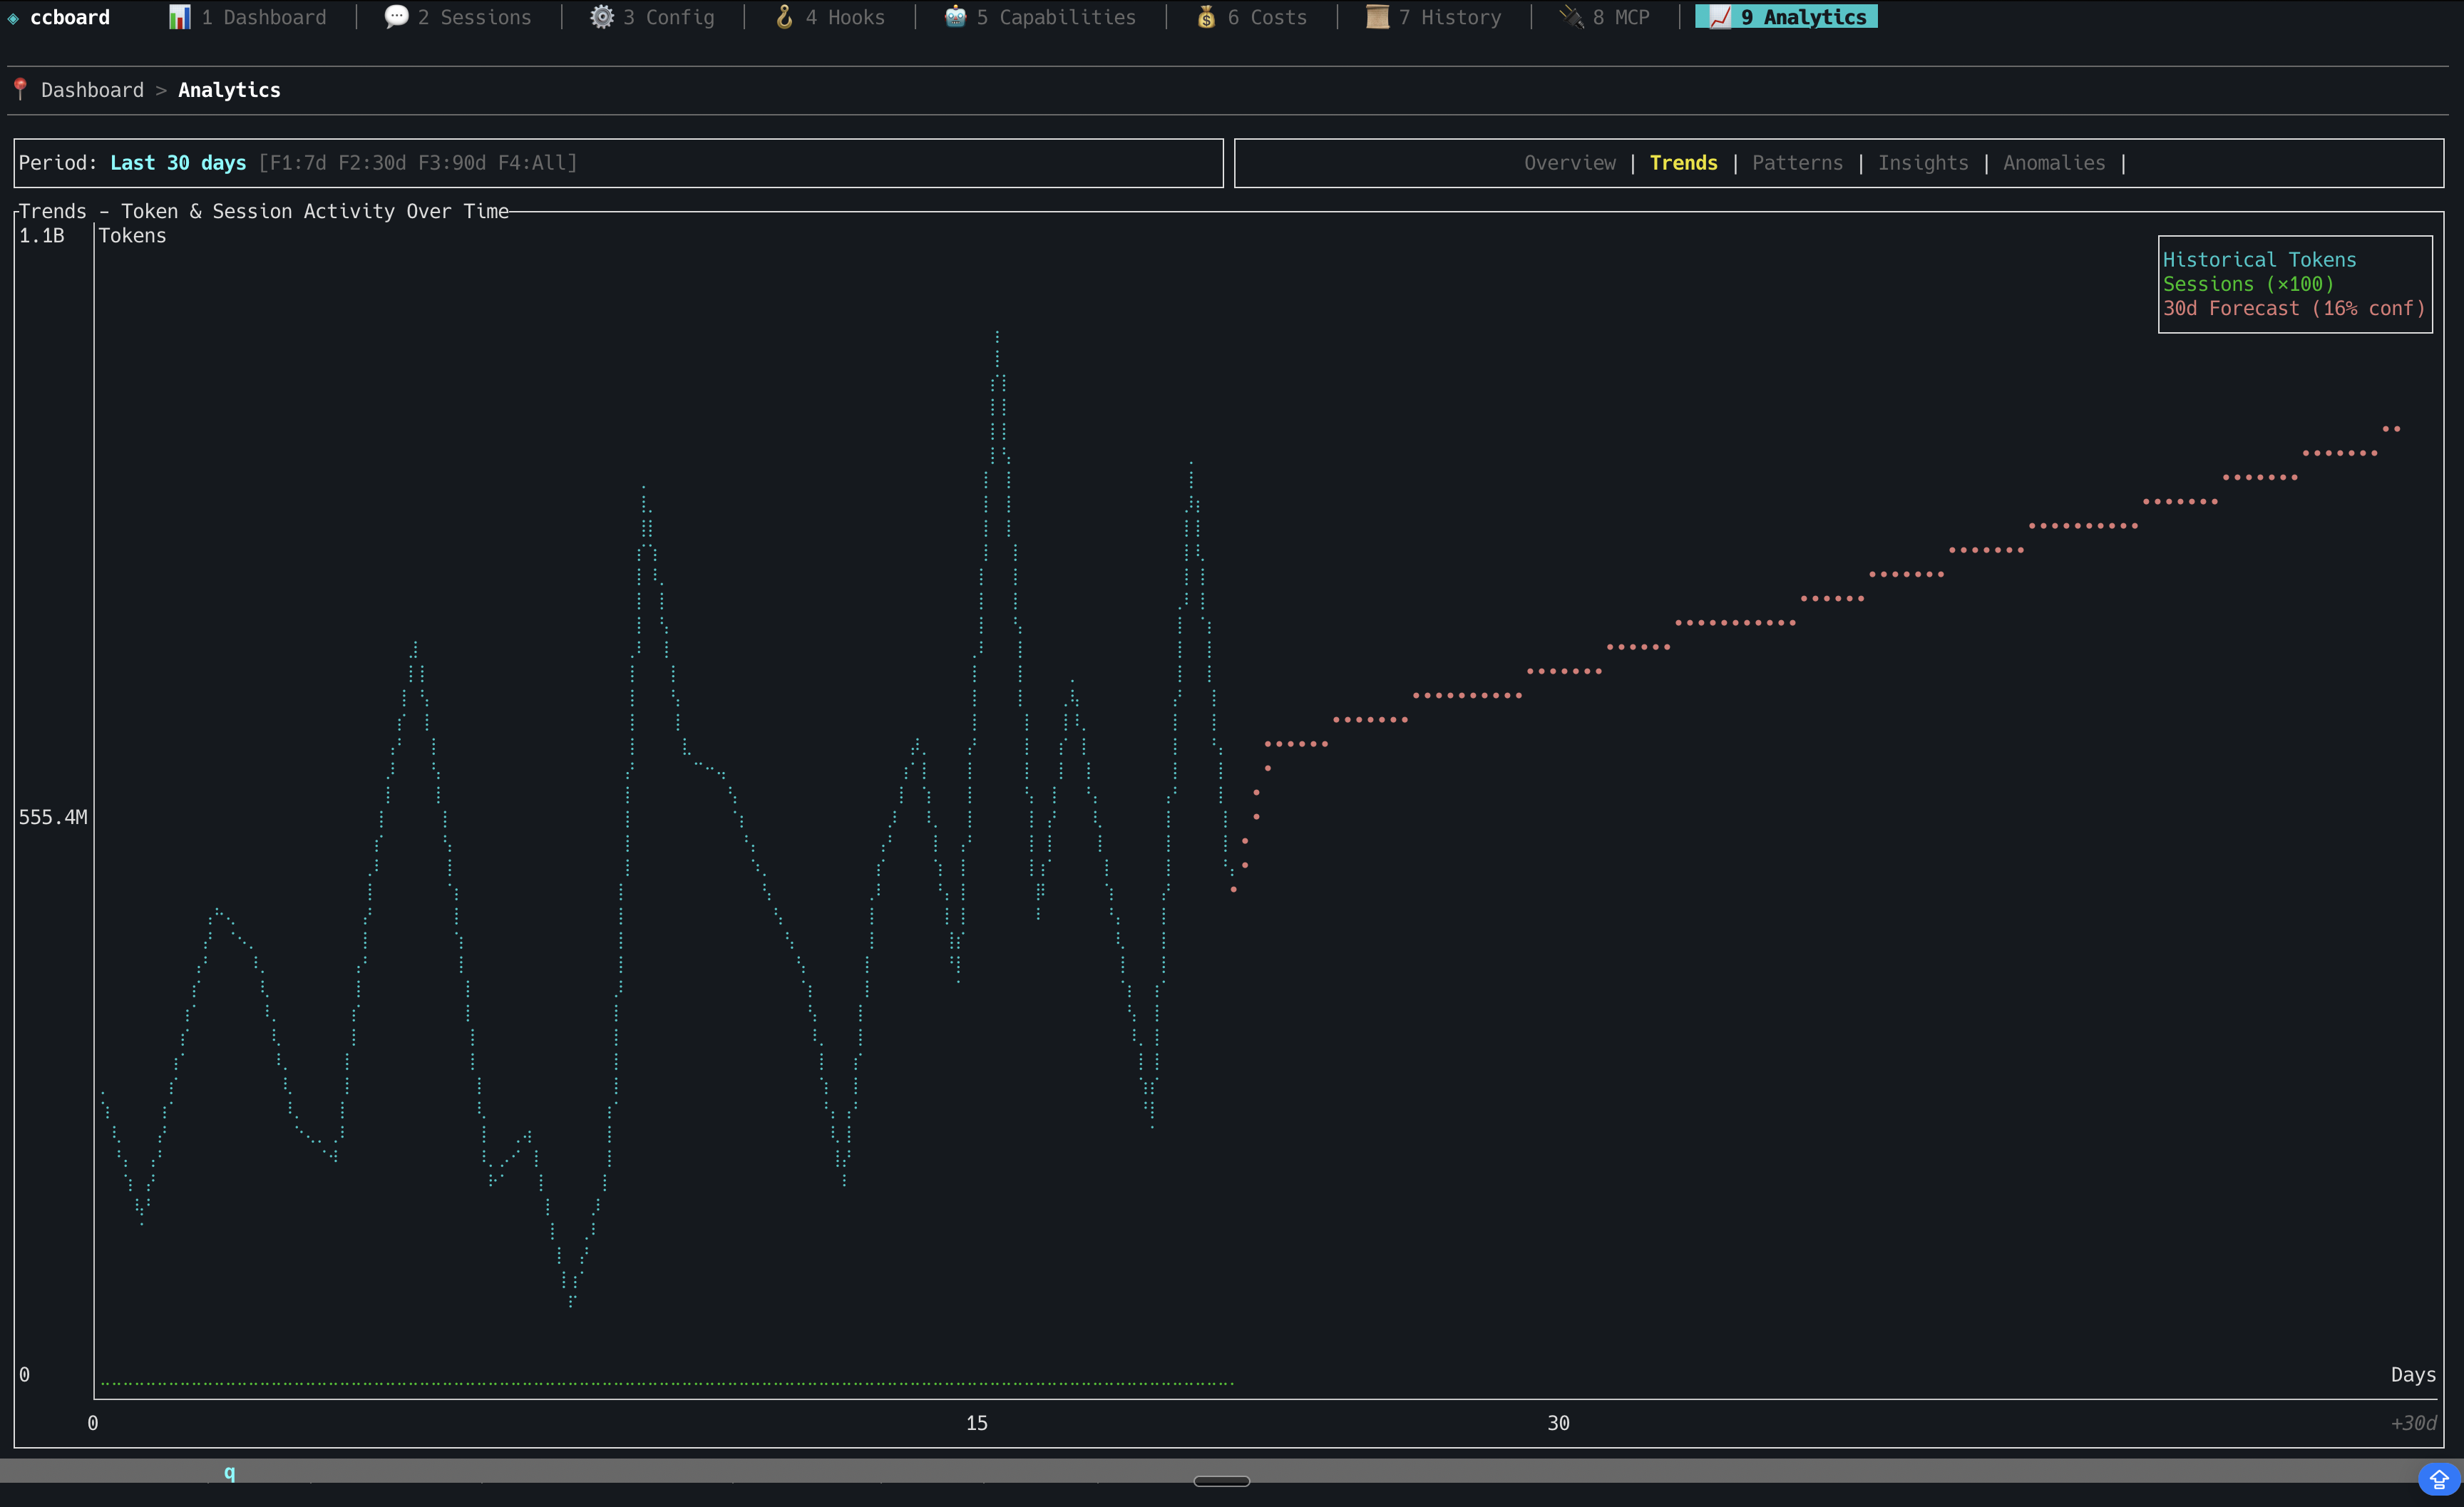Select the Sessions speech bubble icon
The width and height of the screenshot is (2464, 1507).
coord(396,16)
